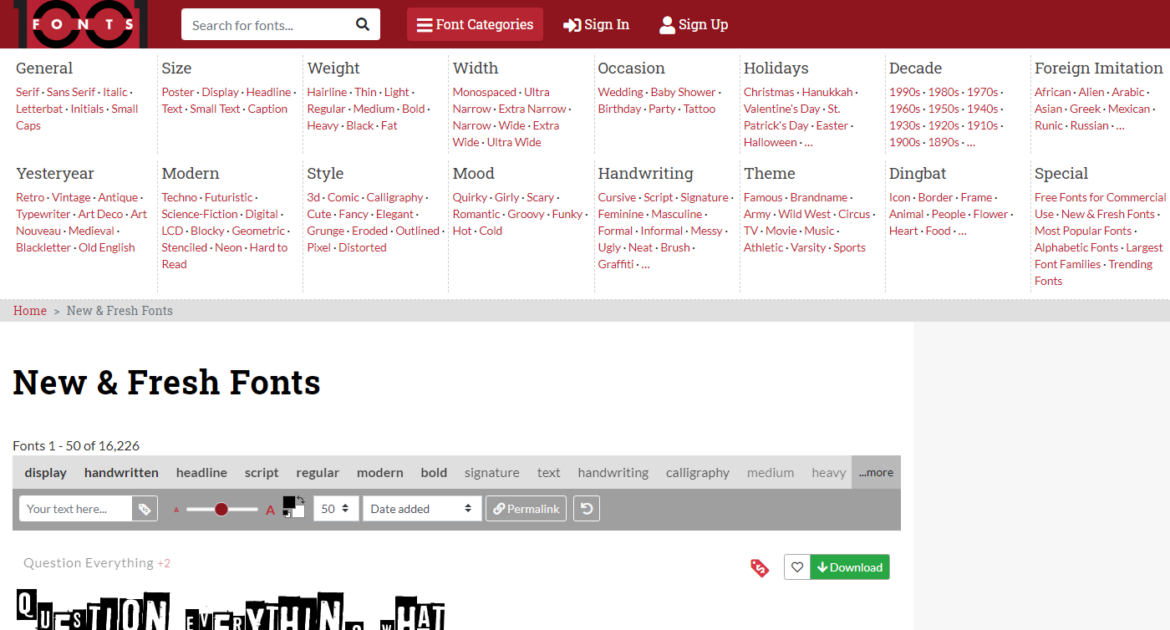Open the Date added sort dropdown
The height and width of the screenshot is (630, 1170).
[421, 509]
